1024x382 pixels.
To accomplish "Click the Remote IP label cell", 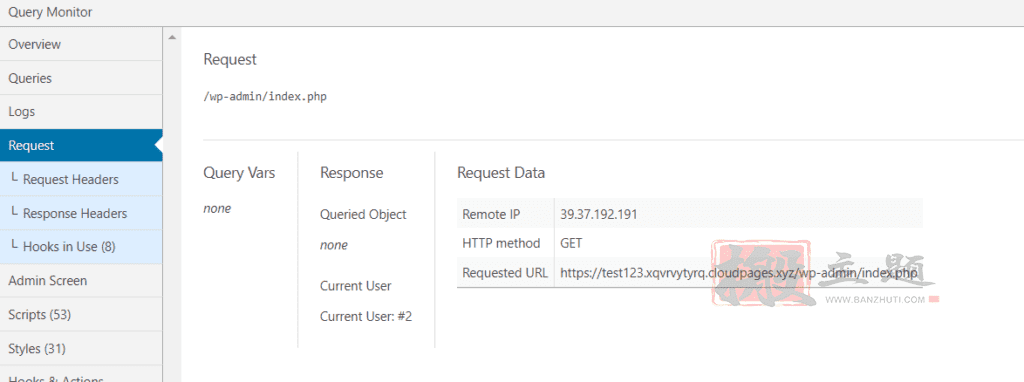I will tap(505, 214).
